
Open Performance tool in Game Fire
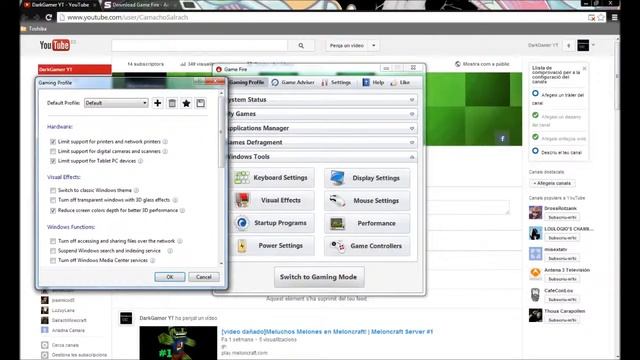pyautogui.click(x=367, y=223)
